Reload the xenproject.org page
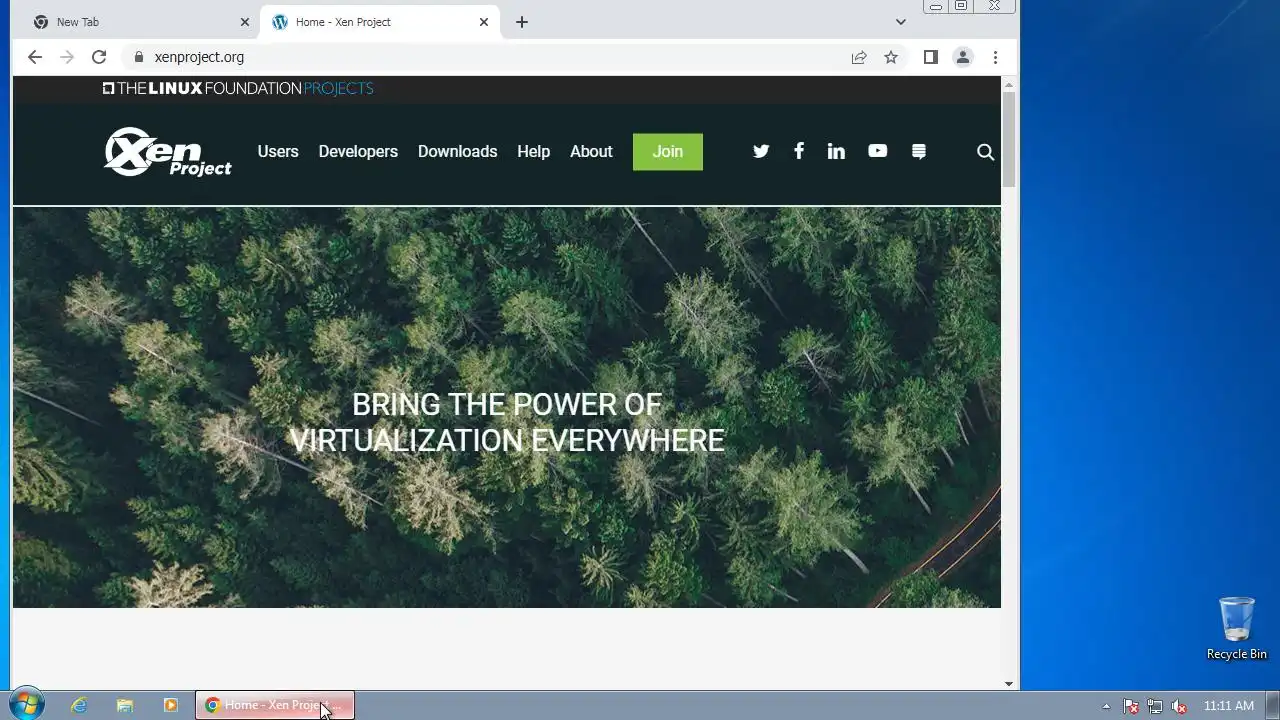Screen dimensions: 1280x720 tap(98, 57)
